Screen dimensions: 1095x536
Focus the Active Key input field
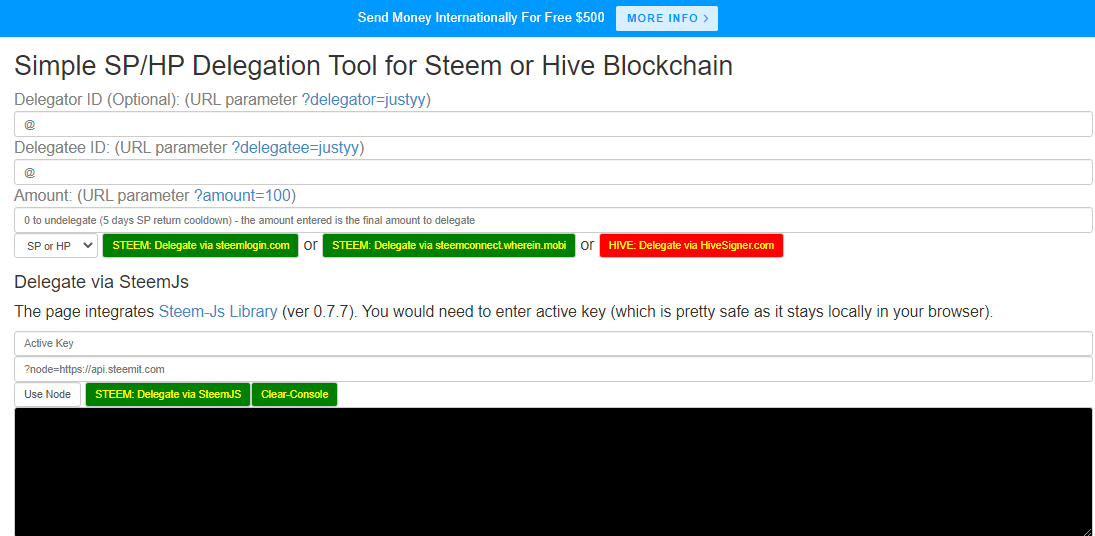(x=553, y=343)
